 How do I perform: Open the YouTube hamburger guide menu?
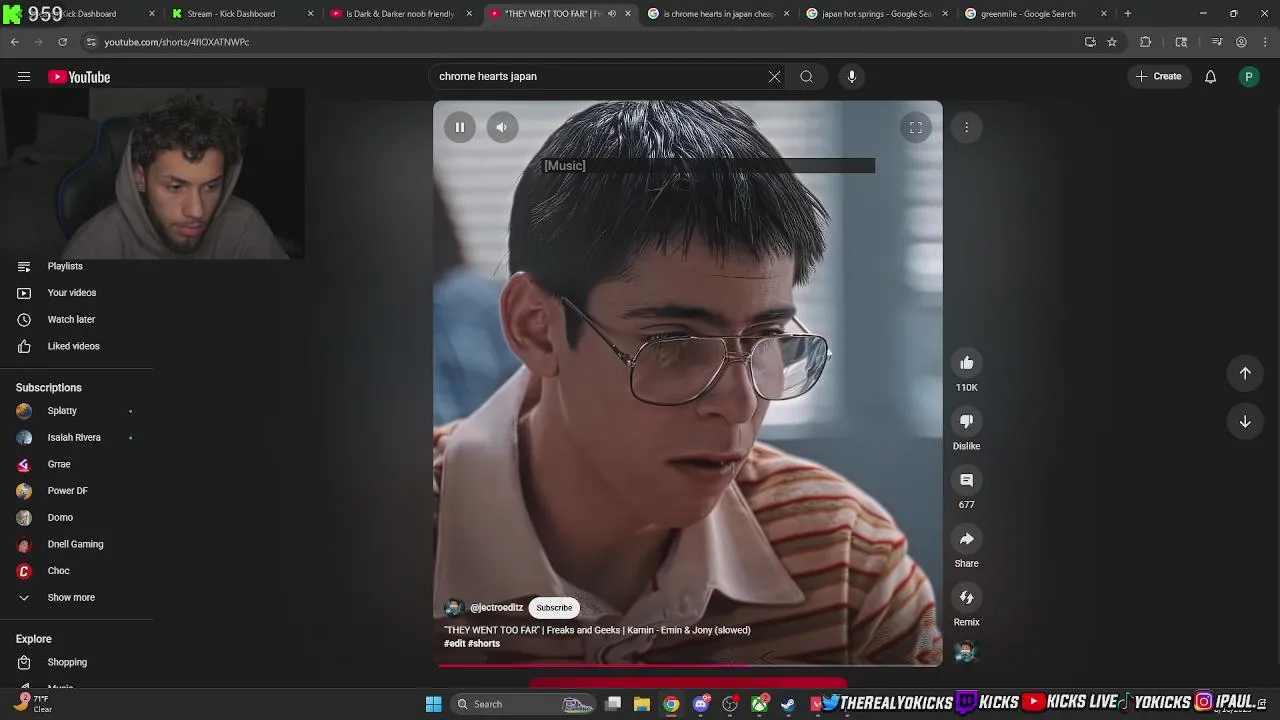tap(24, 77)
